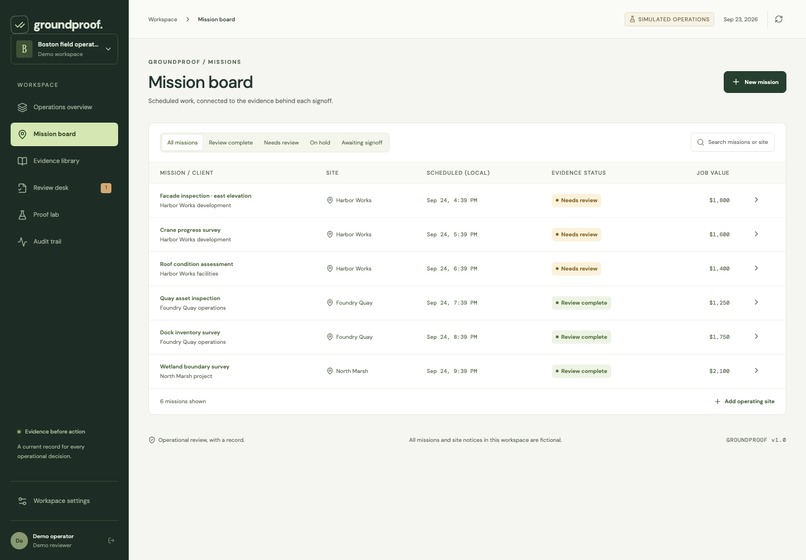
Task: Expand the Quay asset inspection row chevron
Action: (x=756, y=302)
